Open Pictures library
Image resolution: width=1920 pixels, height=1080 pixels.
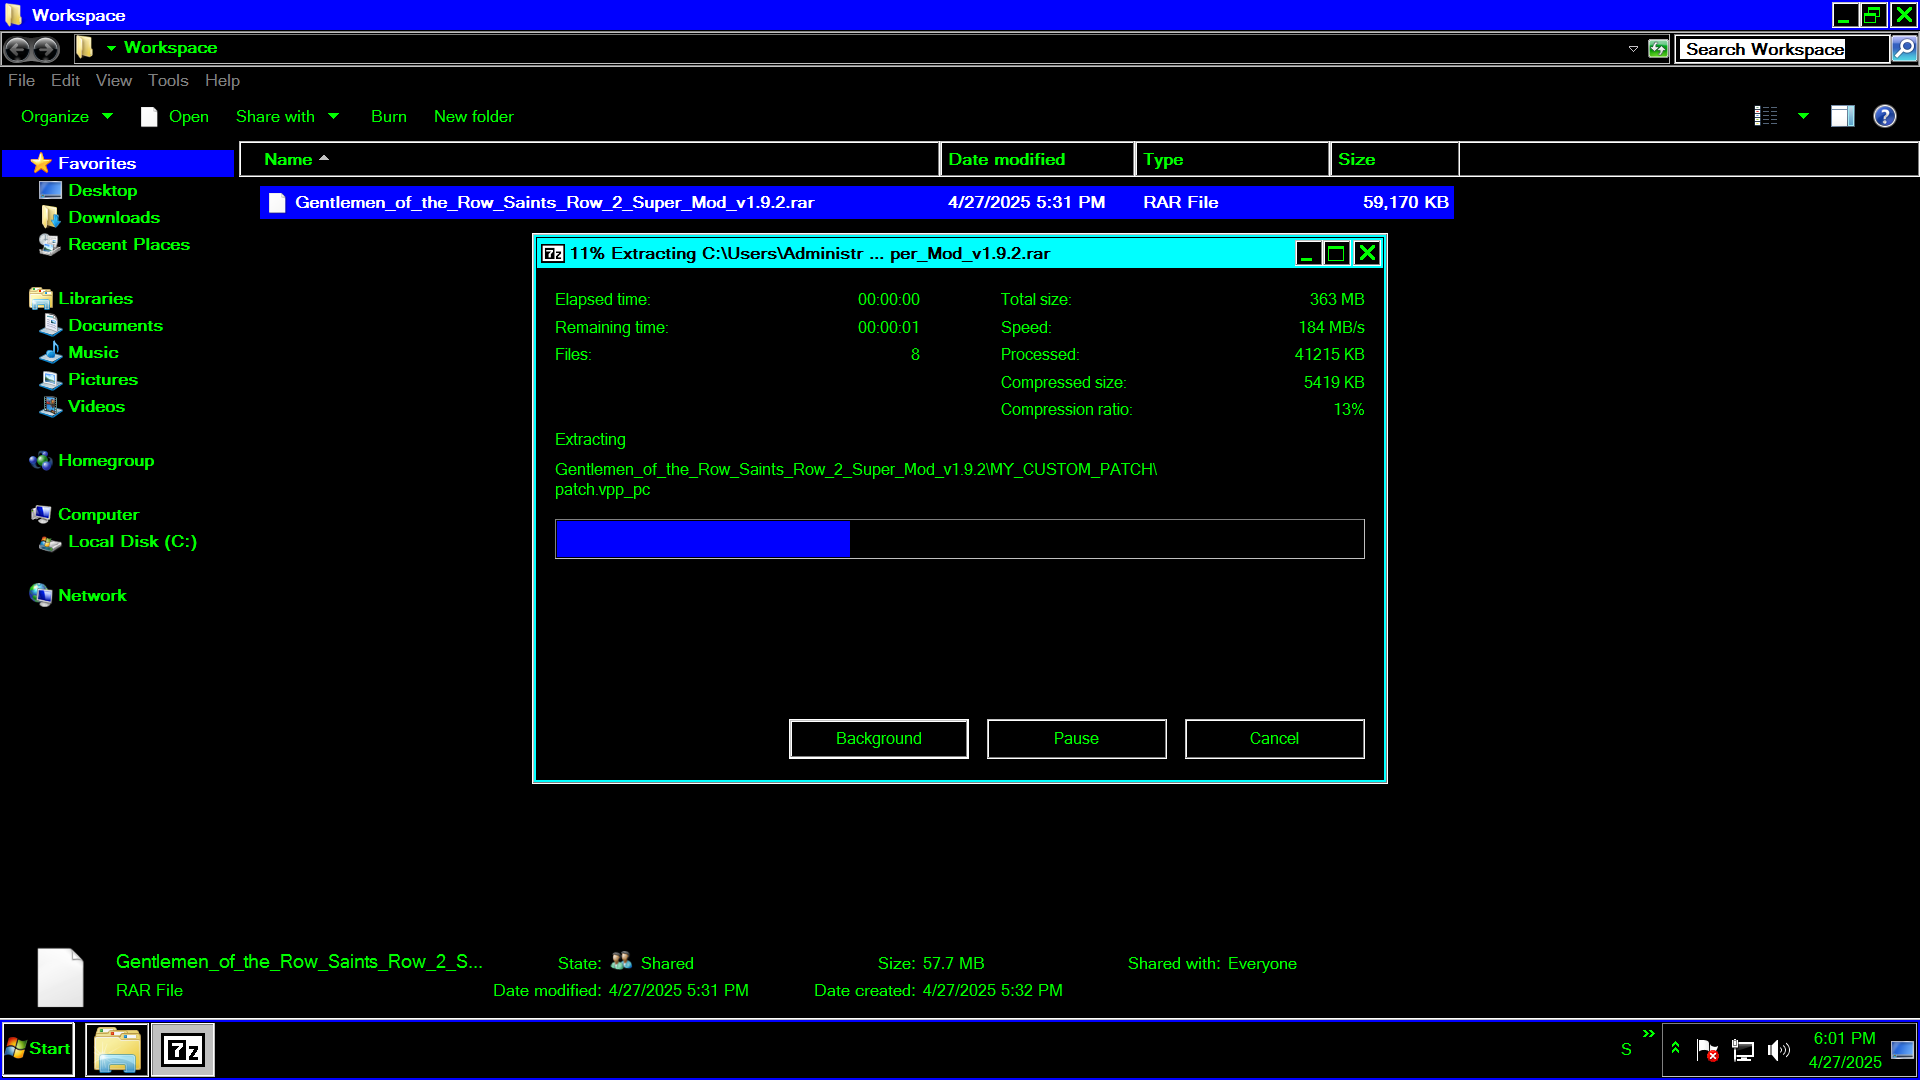tap(103, 379)
